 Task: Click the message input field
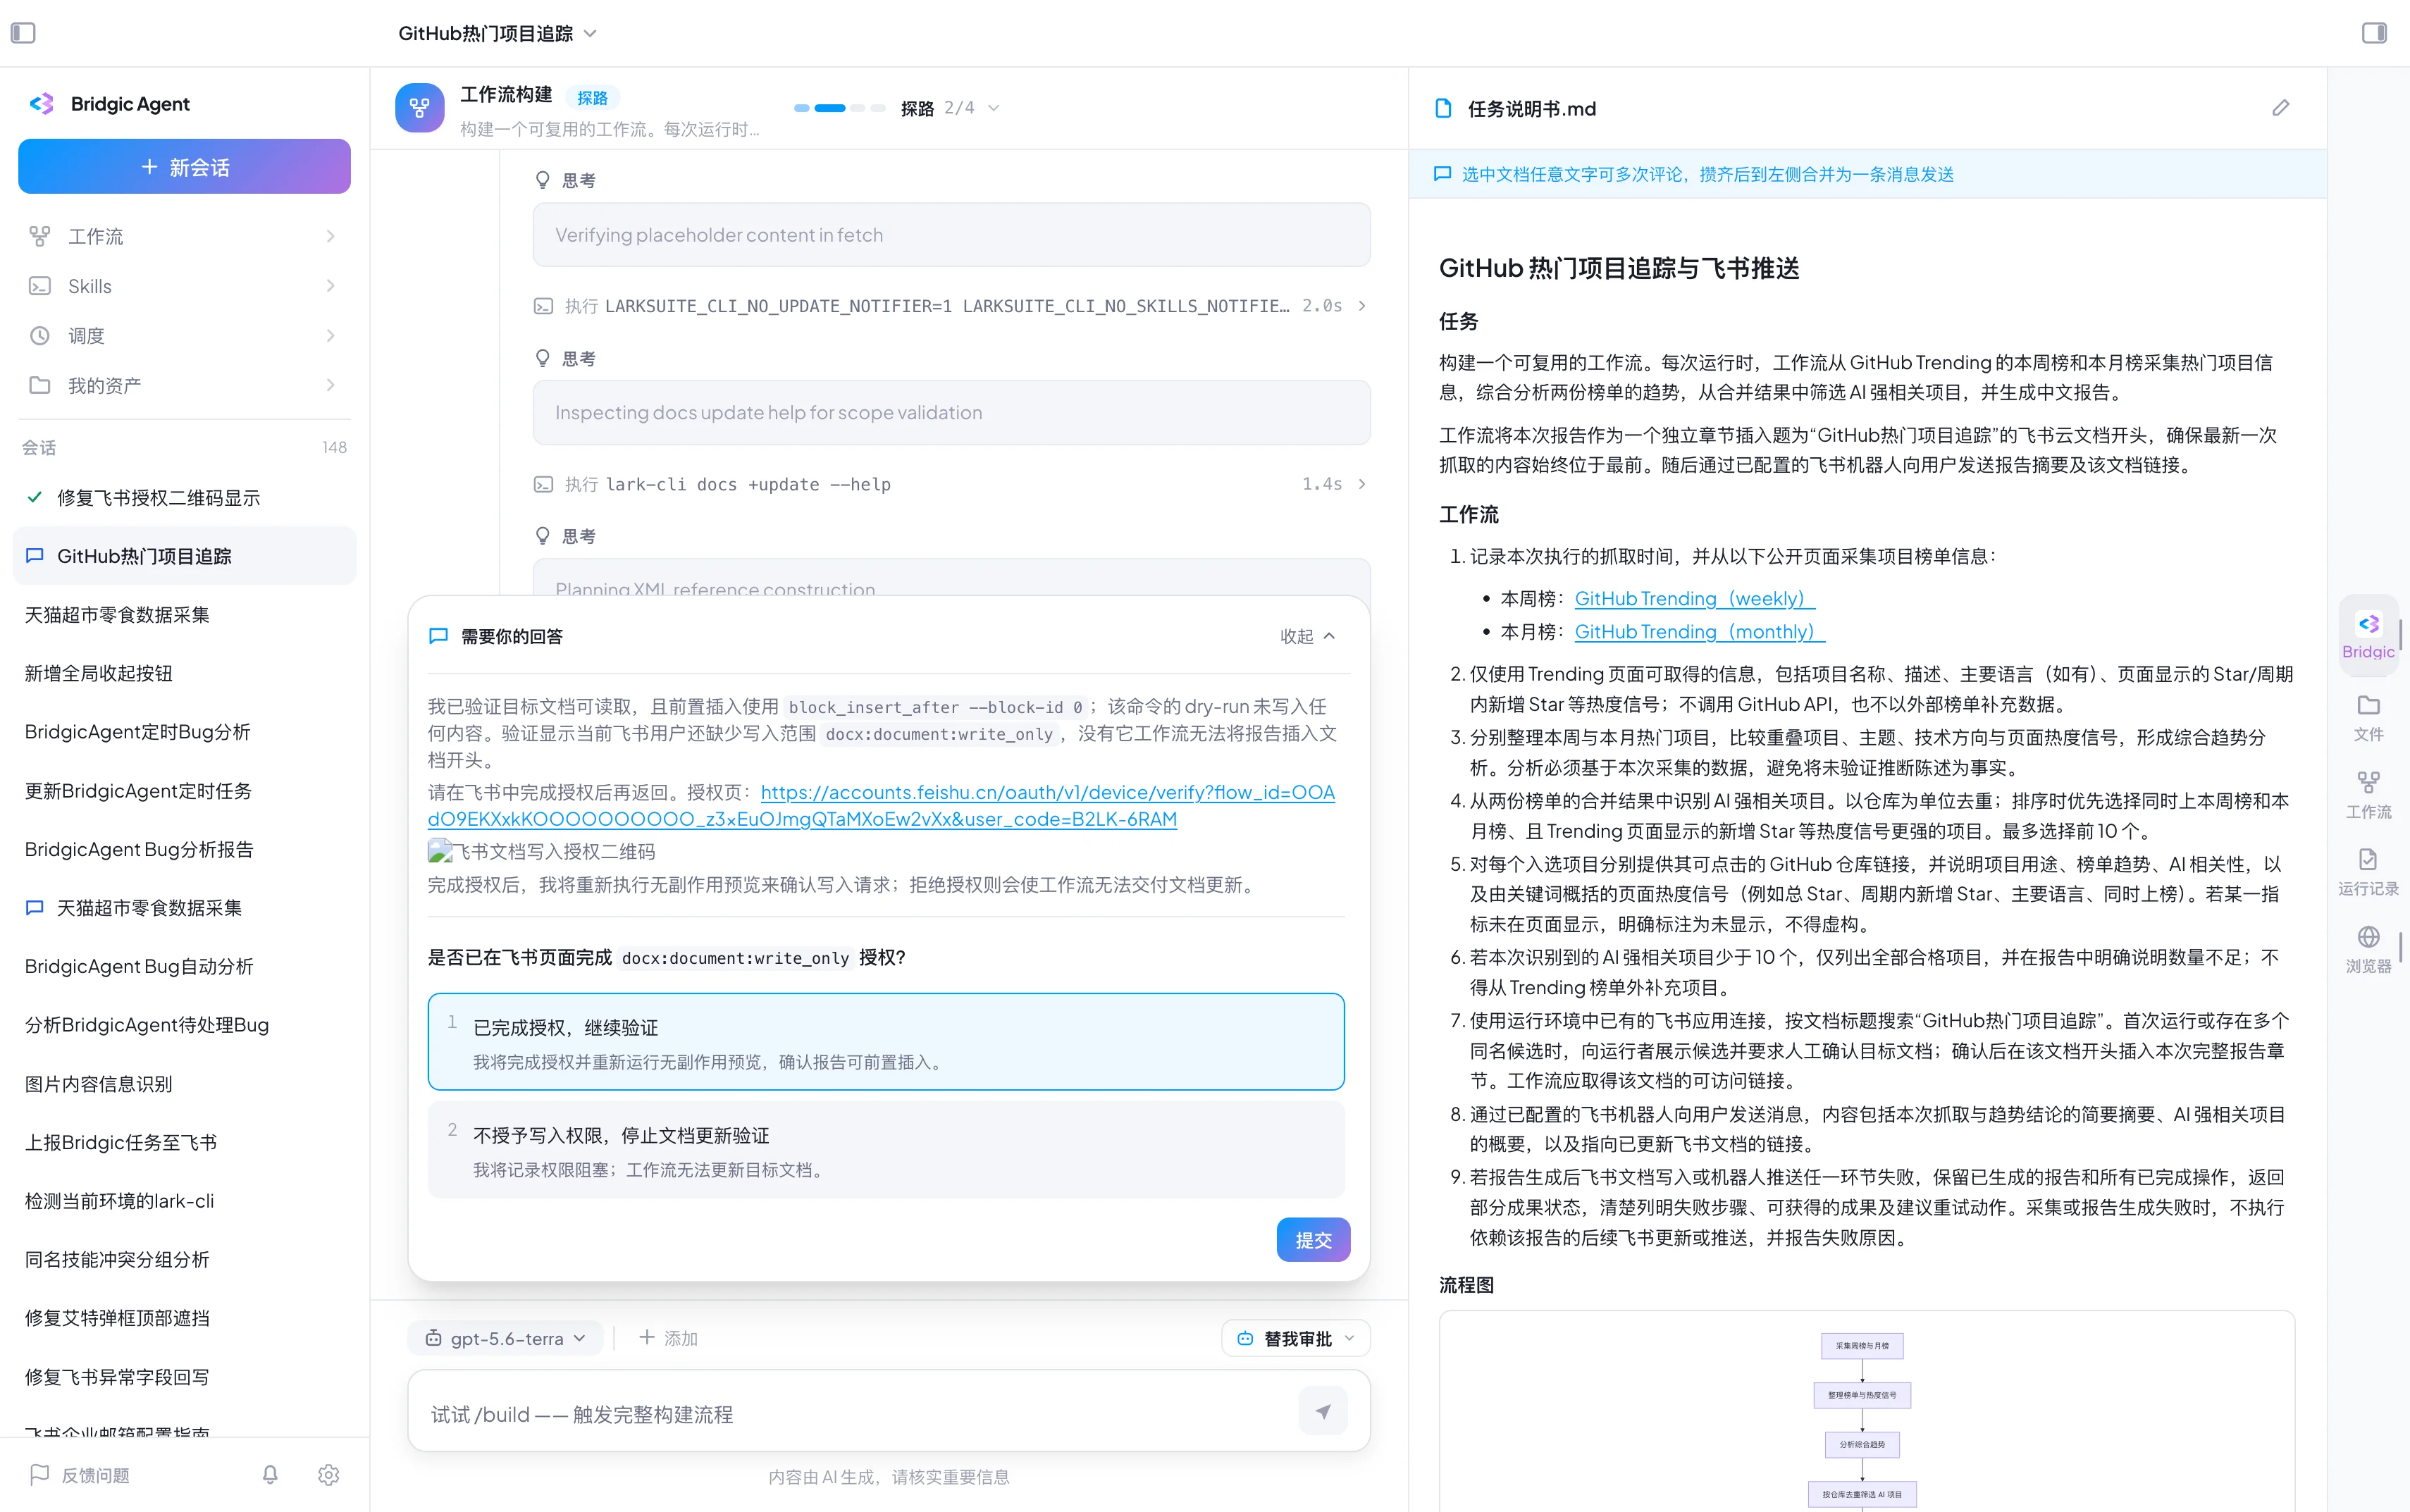tap(860, 1413)
